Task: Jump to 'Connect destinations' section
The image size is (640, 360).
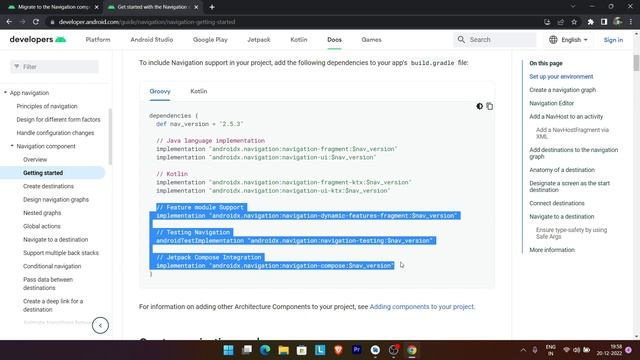Action: 557,203
